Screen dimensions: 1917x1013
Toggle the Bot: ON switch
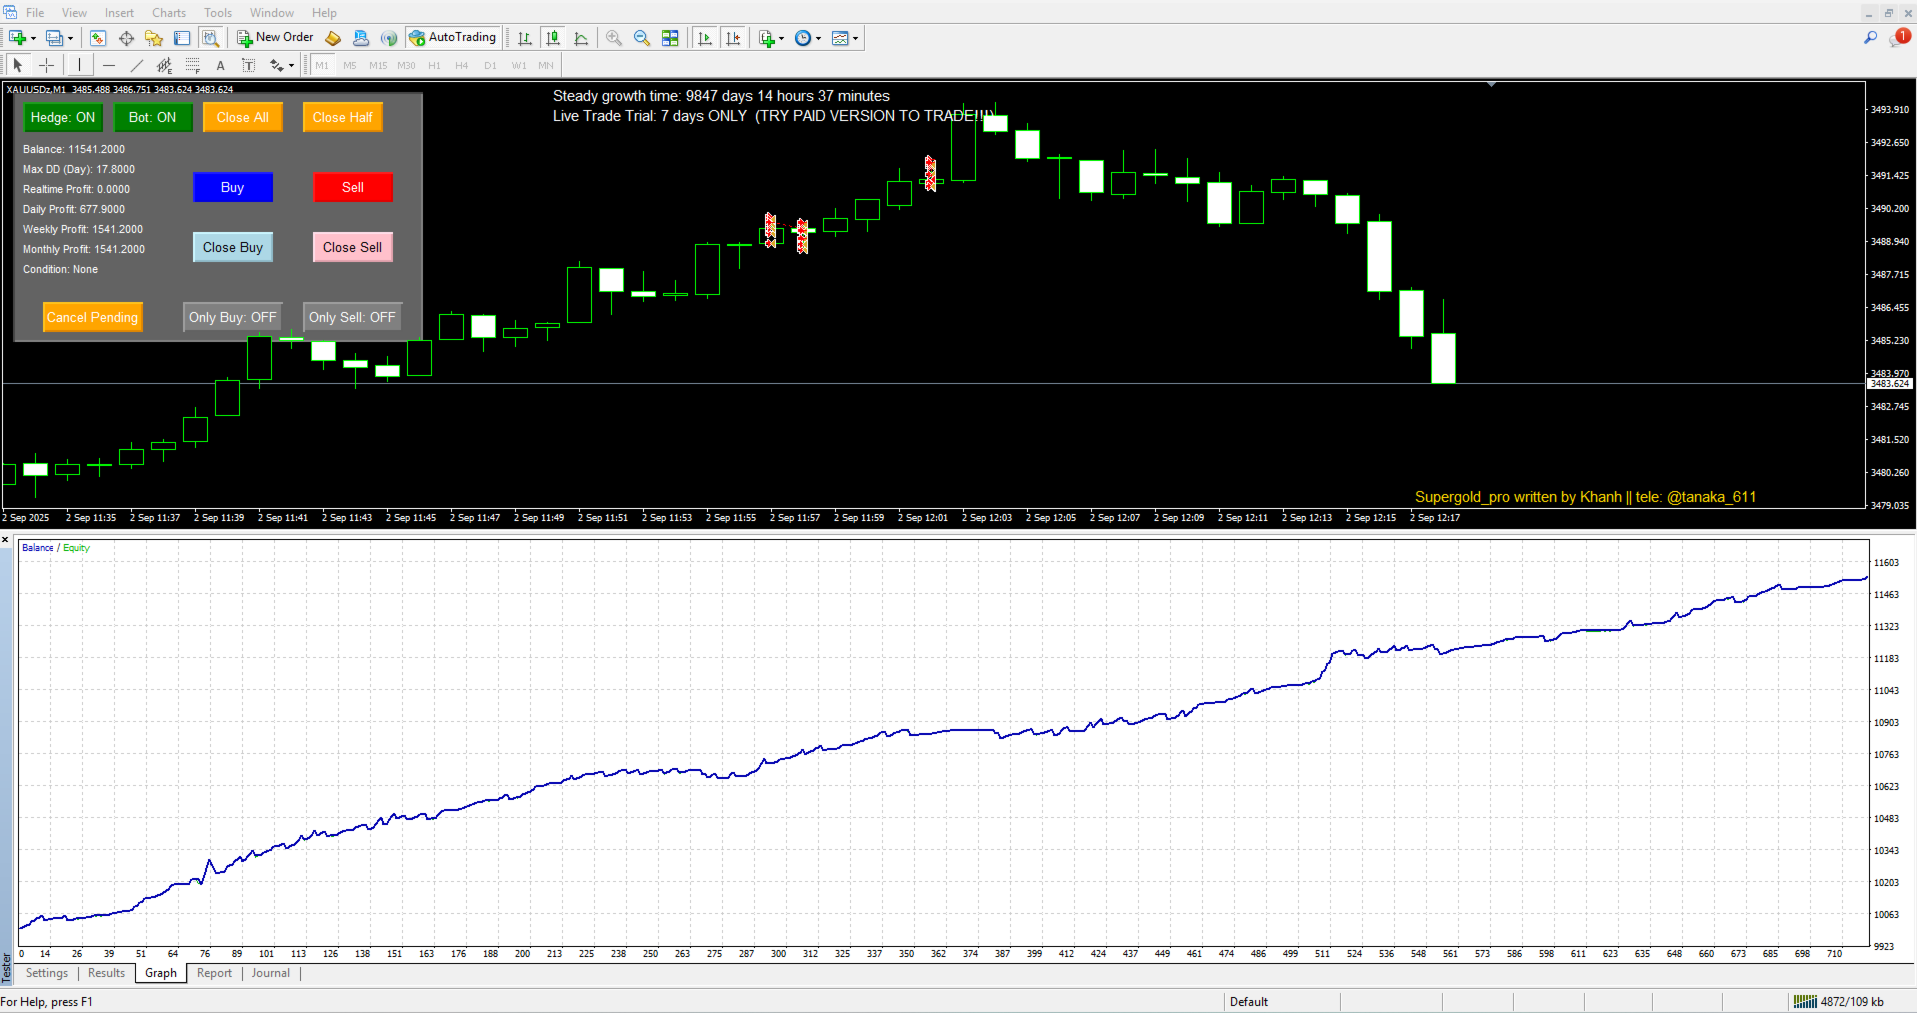tap(152, 117)
